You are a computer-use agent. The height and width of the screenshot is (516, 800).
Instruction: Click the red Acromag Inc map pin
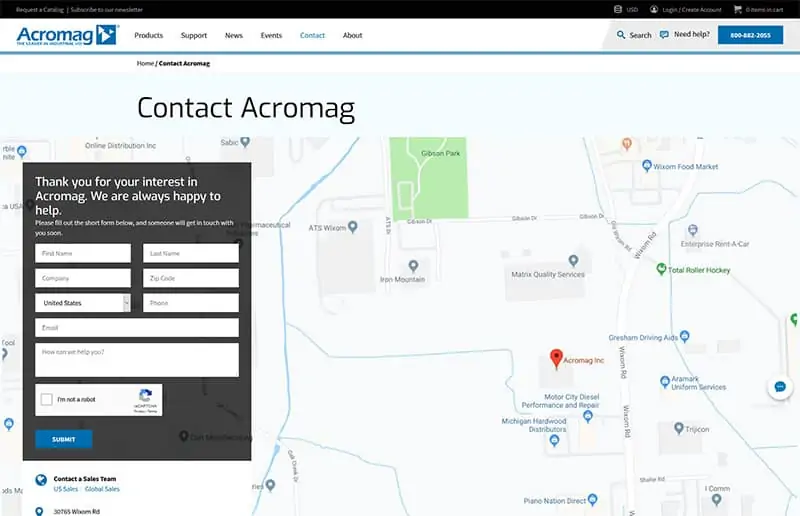point(556,358)
